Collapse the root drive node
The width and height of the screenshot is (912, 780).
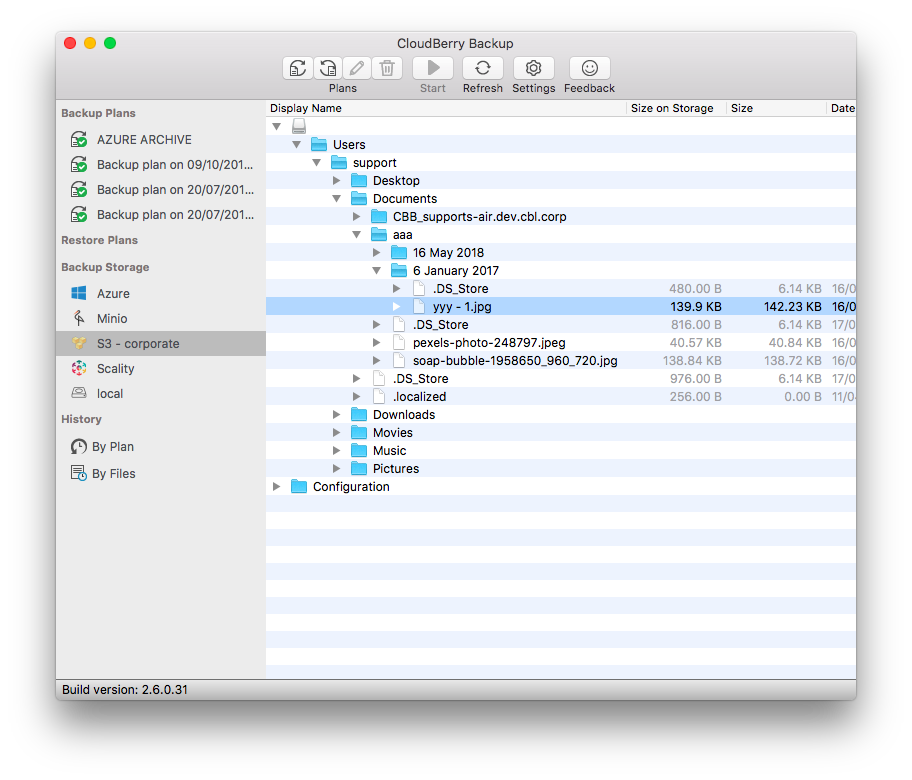point(277,126)
